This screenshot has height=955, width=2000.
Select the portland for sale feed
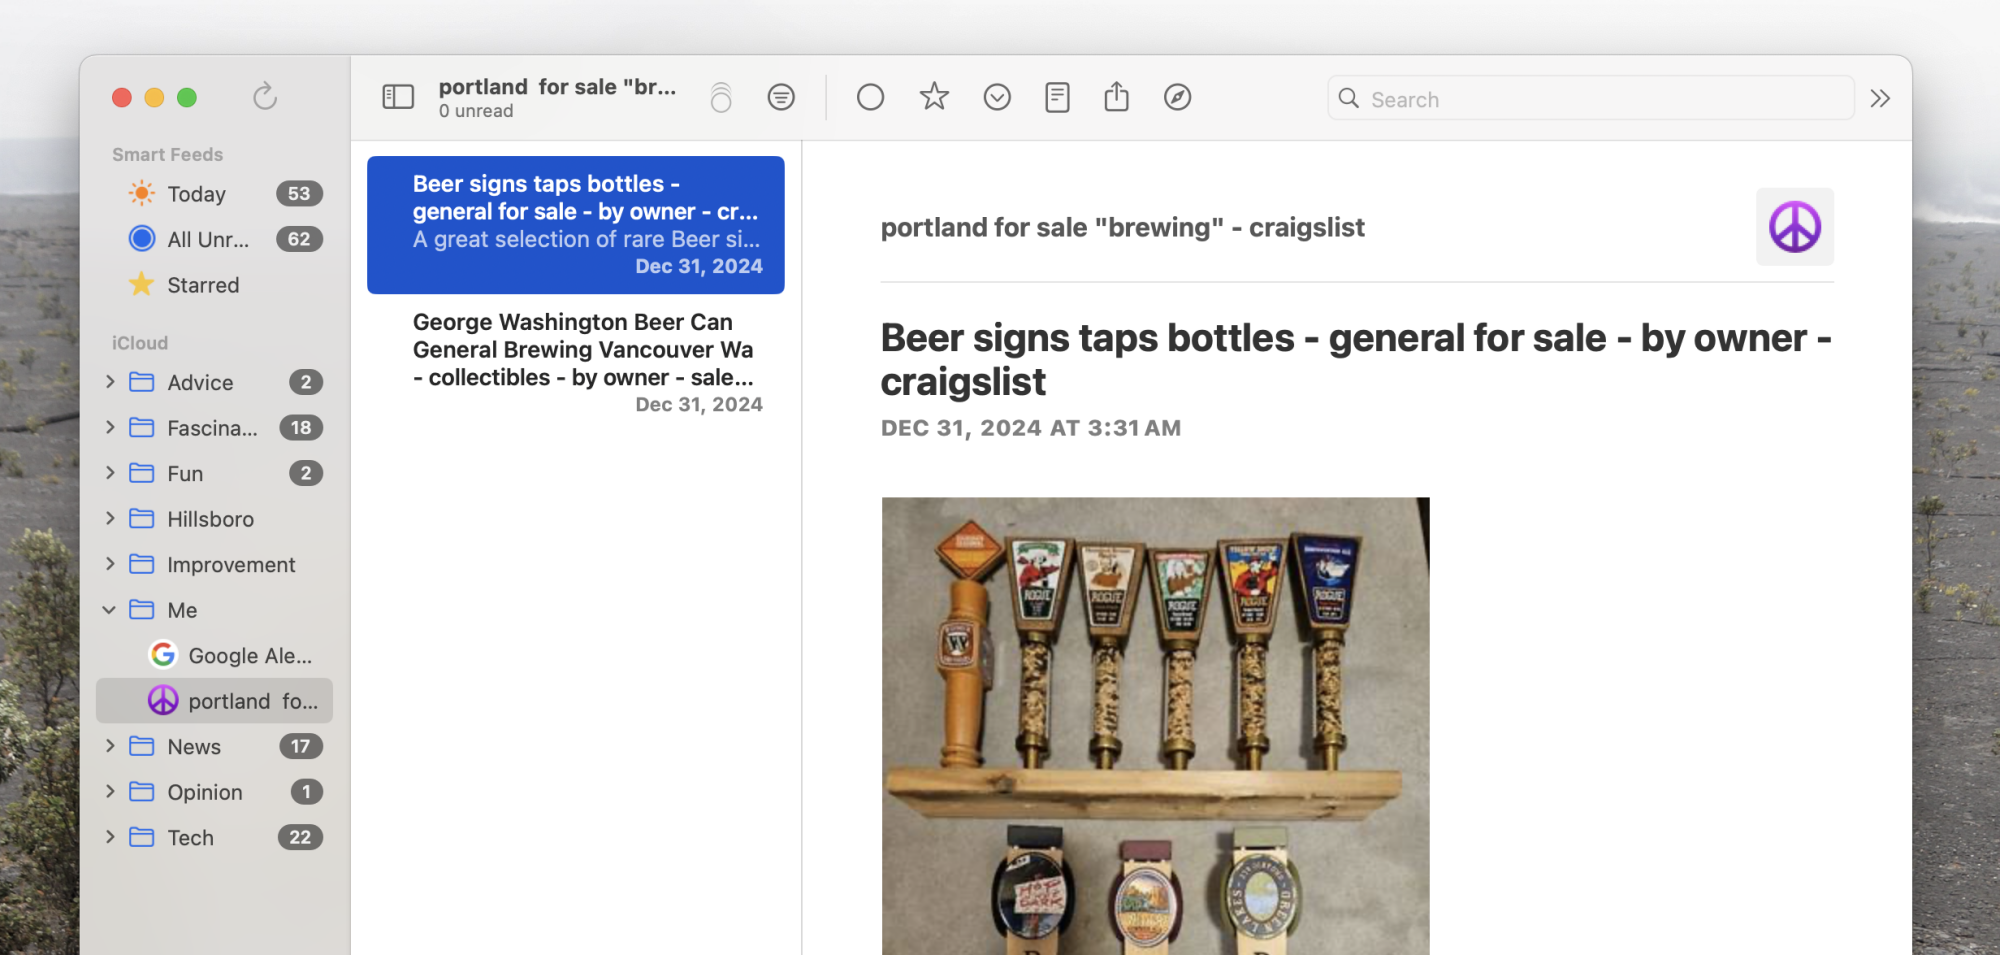coord(214,701)
